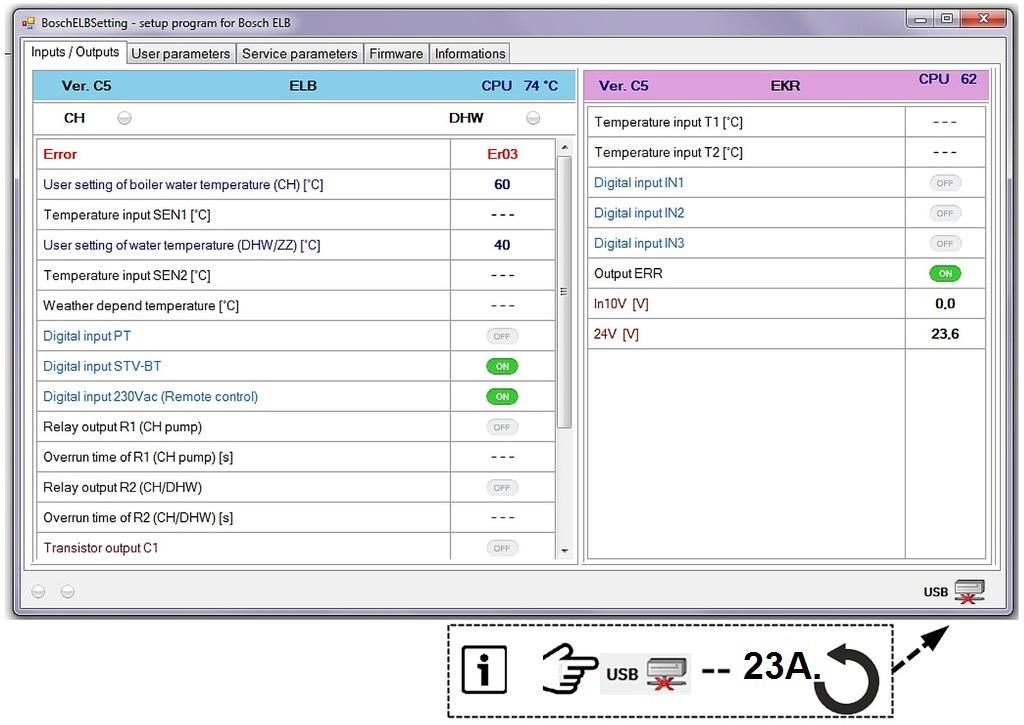Click 'Temperature input T1 [°C]' label
1024x725 pixels.
click(668, 122)
